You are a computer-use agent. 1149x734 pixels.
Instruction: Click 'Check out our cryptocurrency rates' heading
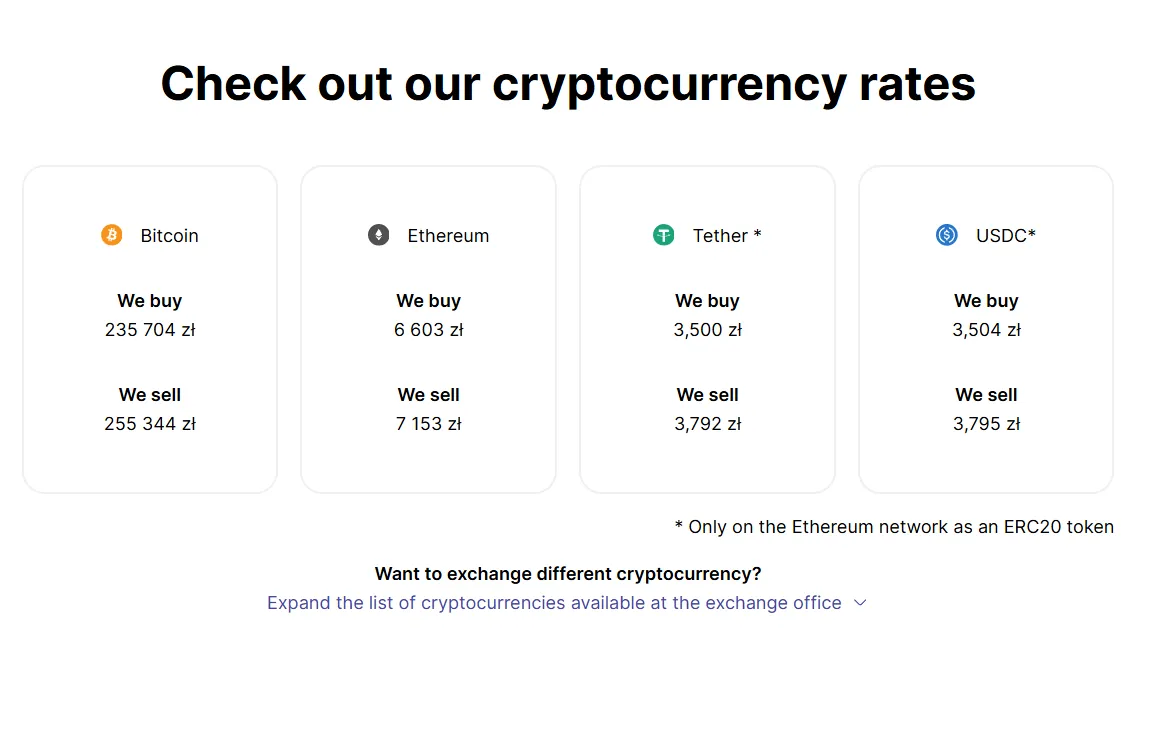[x=568, y=84]
